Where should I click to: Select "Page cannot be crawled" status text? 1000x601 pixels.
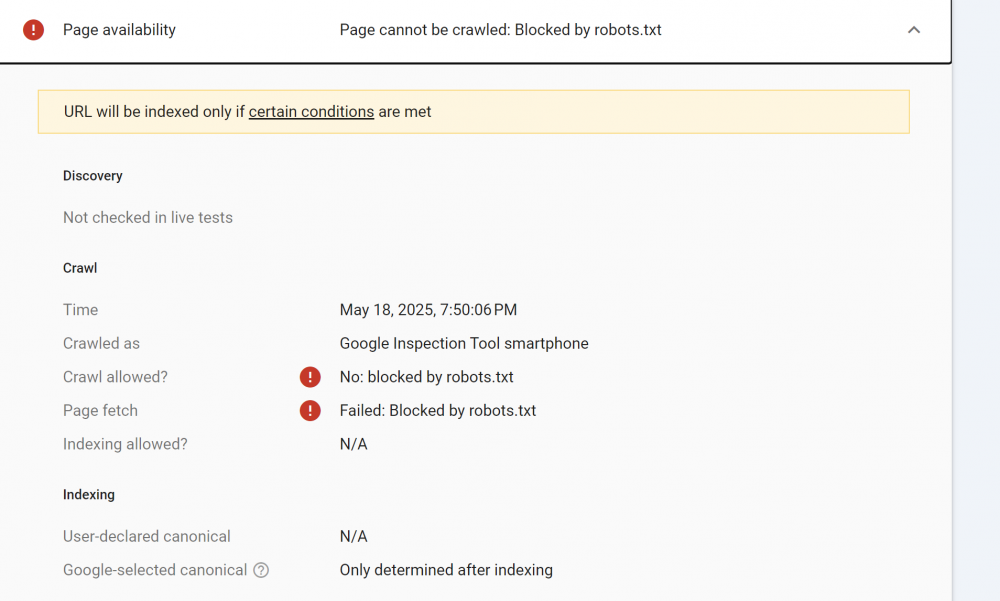click(500, 30)
